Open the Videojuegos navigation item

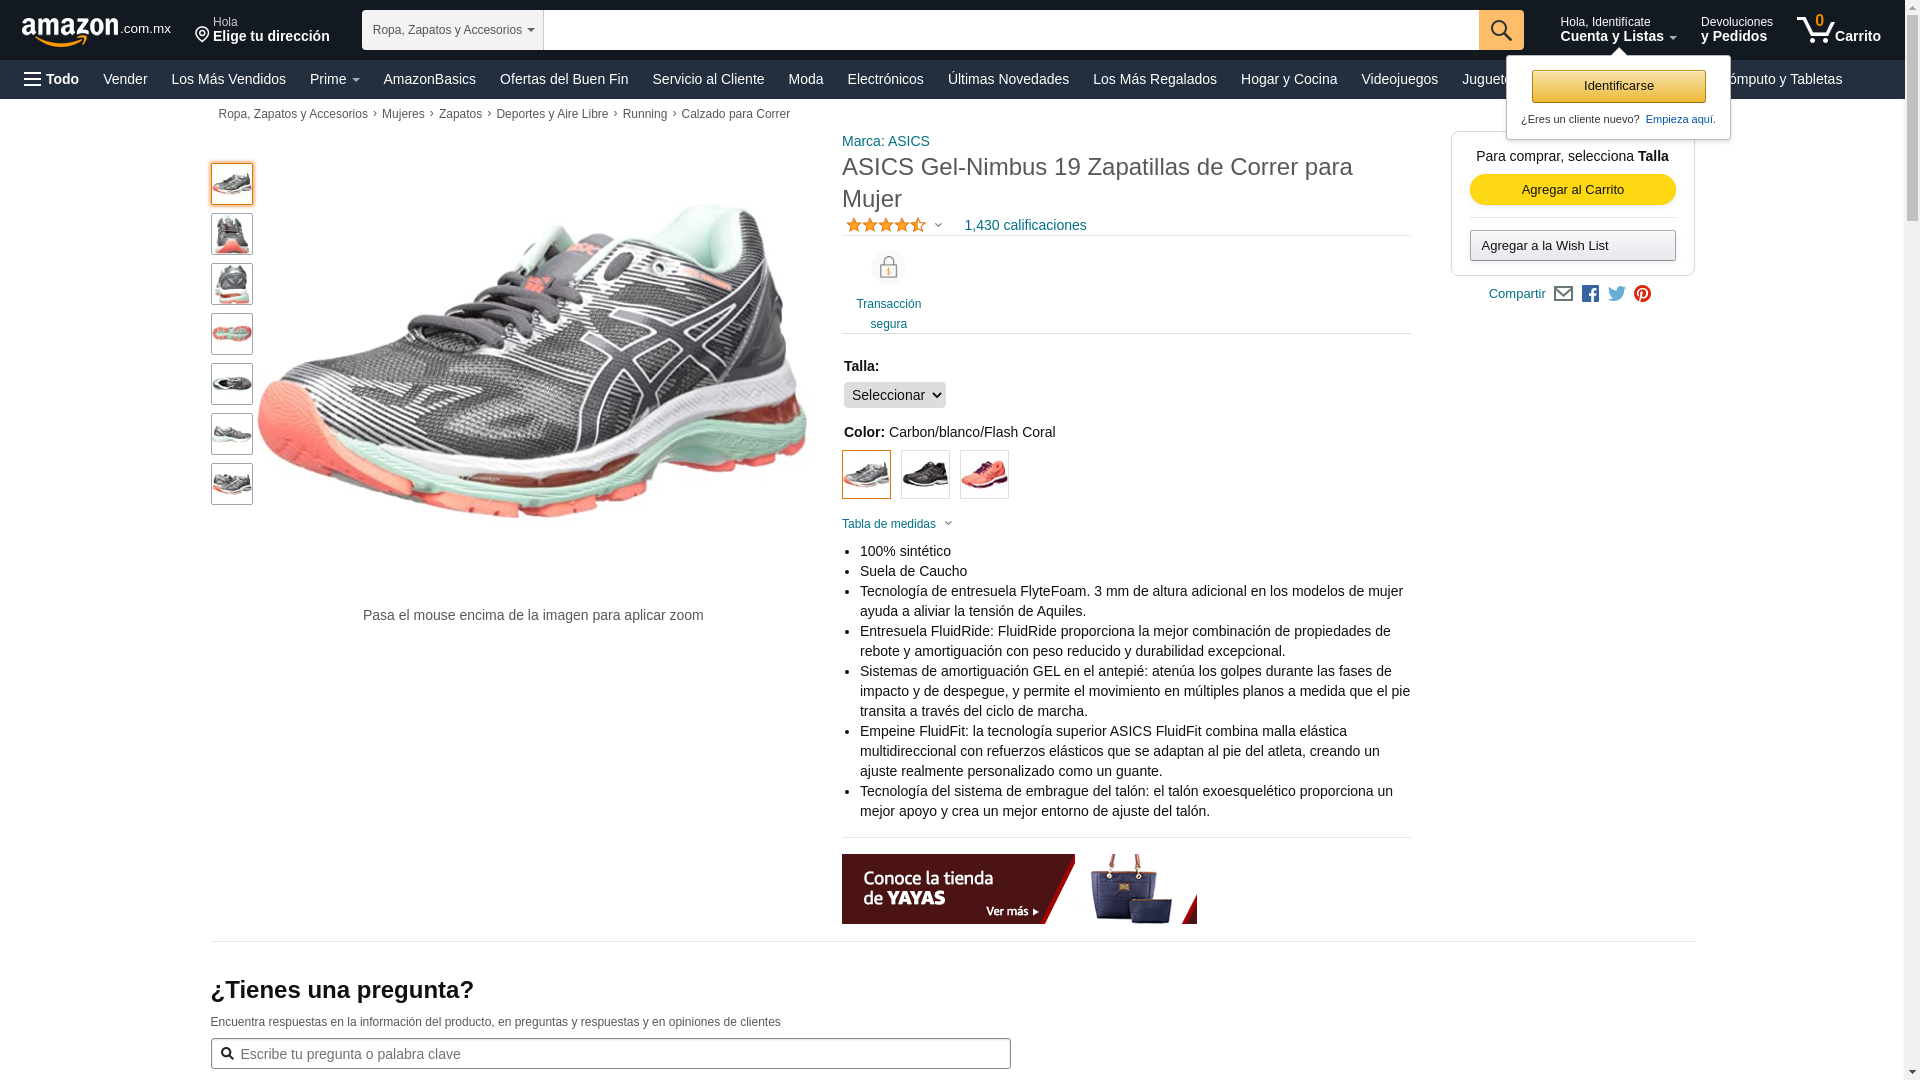[x=1399, y=79]
